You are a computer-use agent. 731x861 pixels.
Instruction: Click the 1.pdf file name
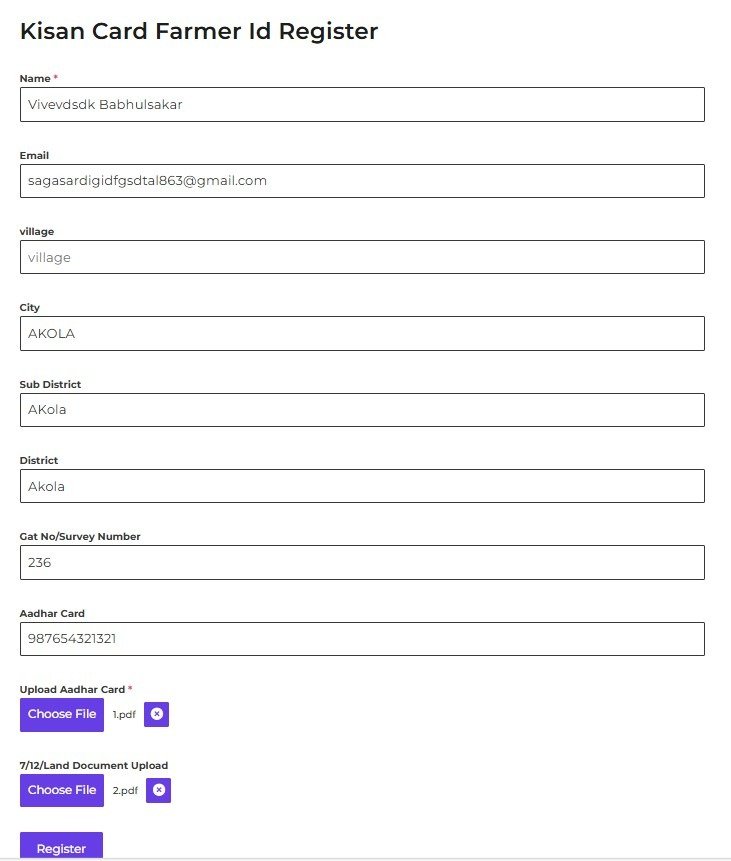tap(124, 715)
